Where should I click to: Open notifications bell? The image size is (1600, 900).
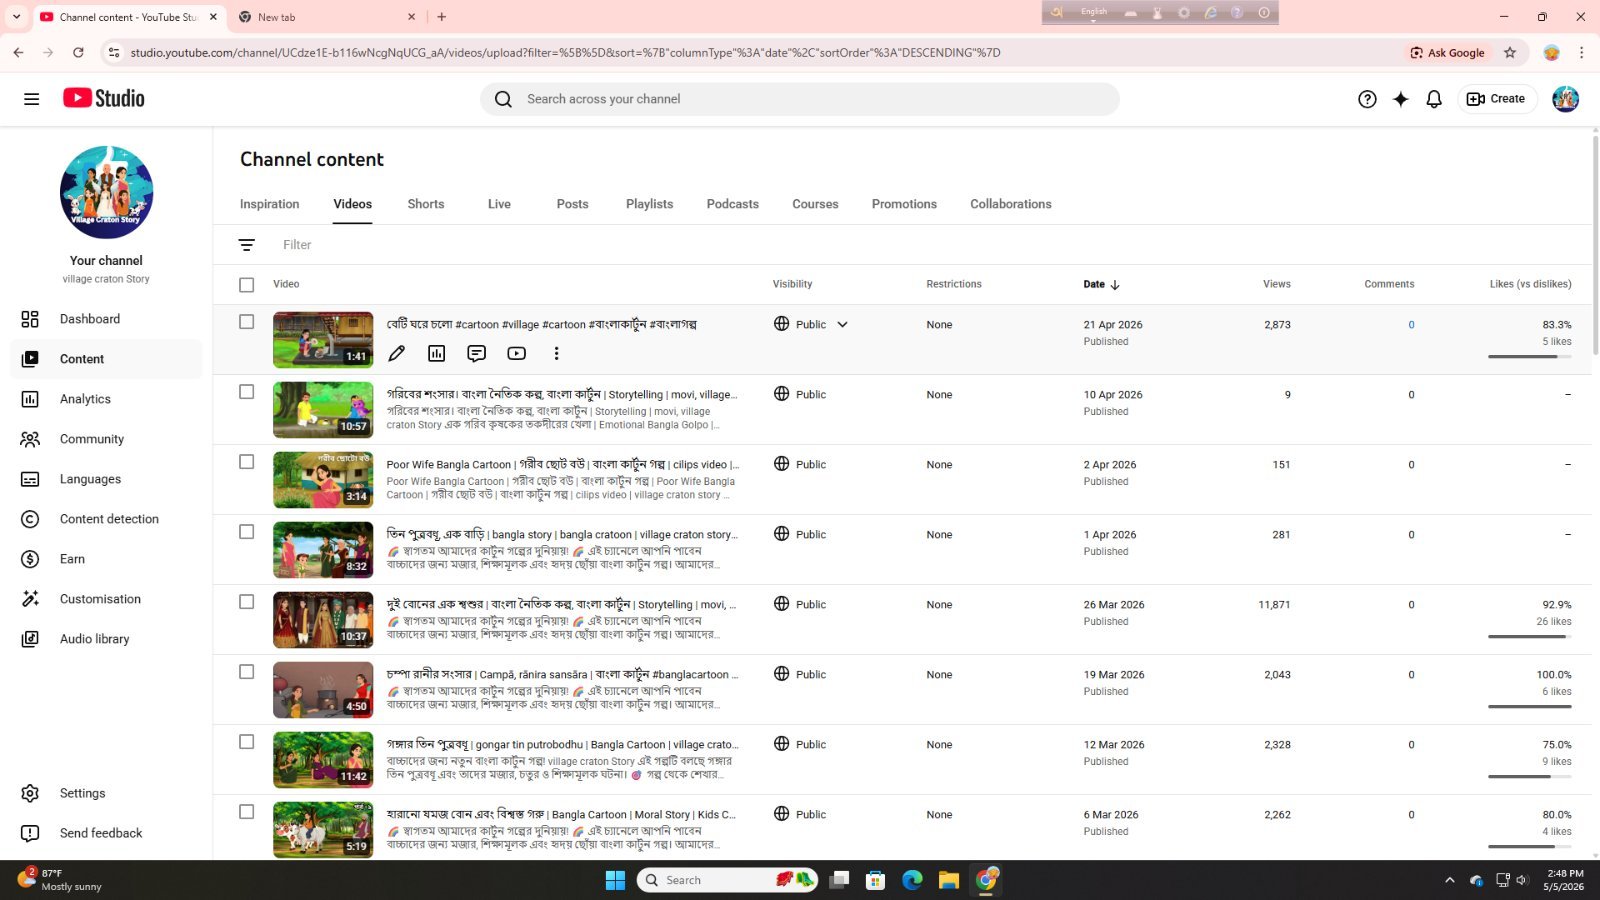[1434, 99]
